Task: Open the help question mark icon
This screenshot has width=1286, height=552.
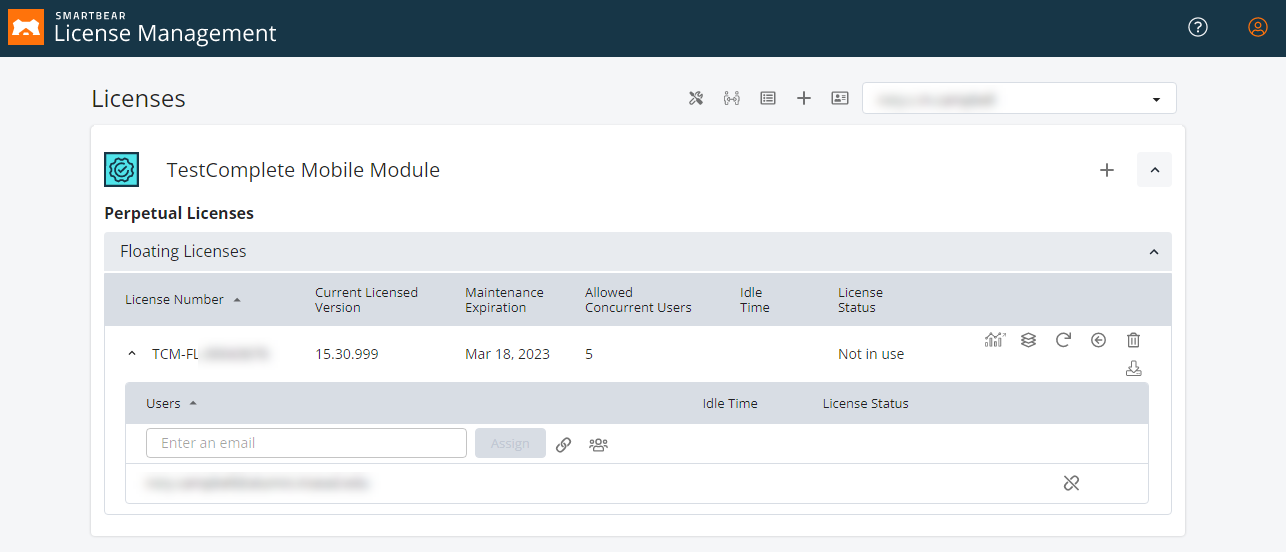Action: 1198,27
